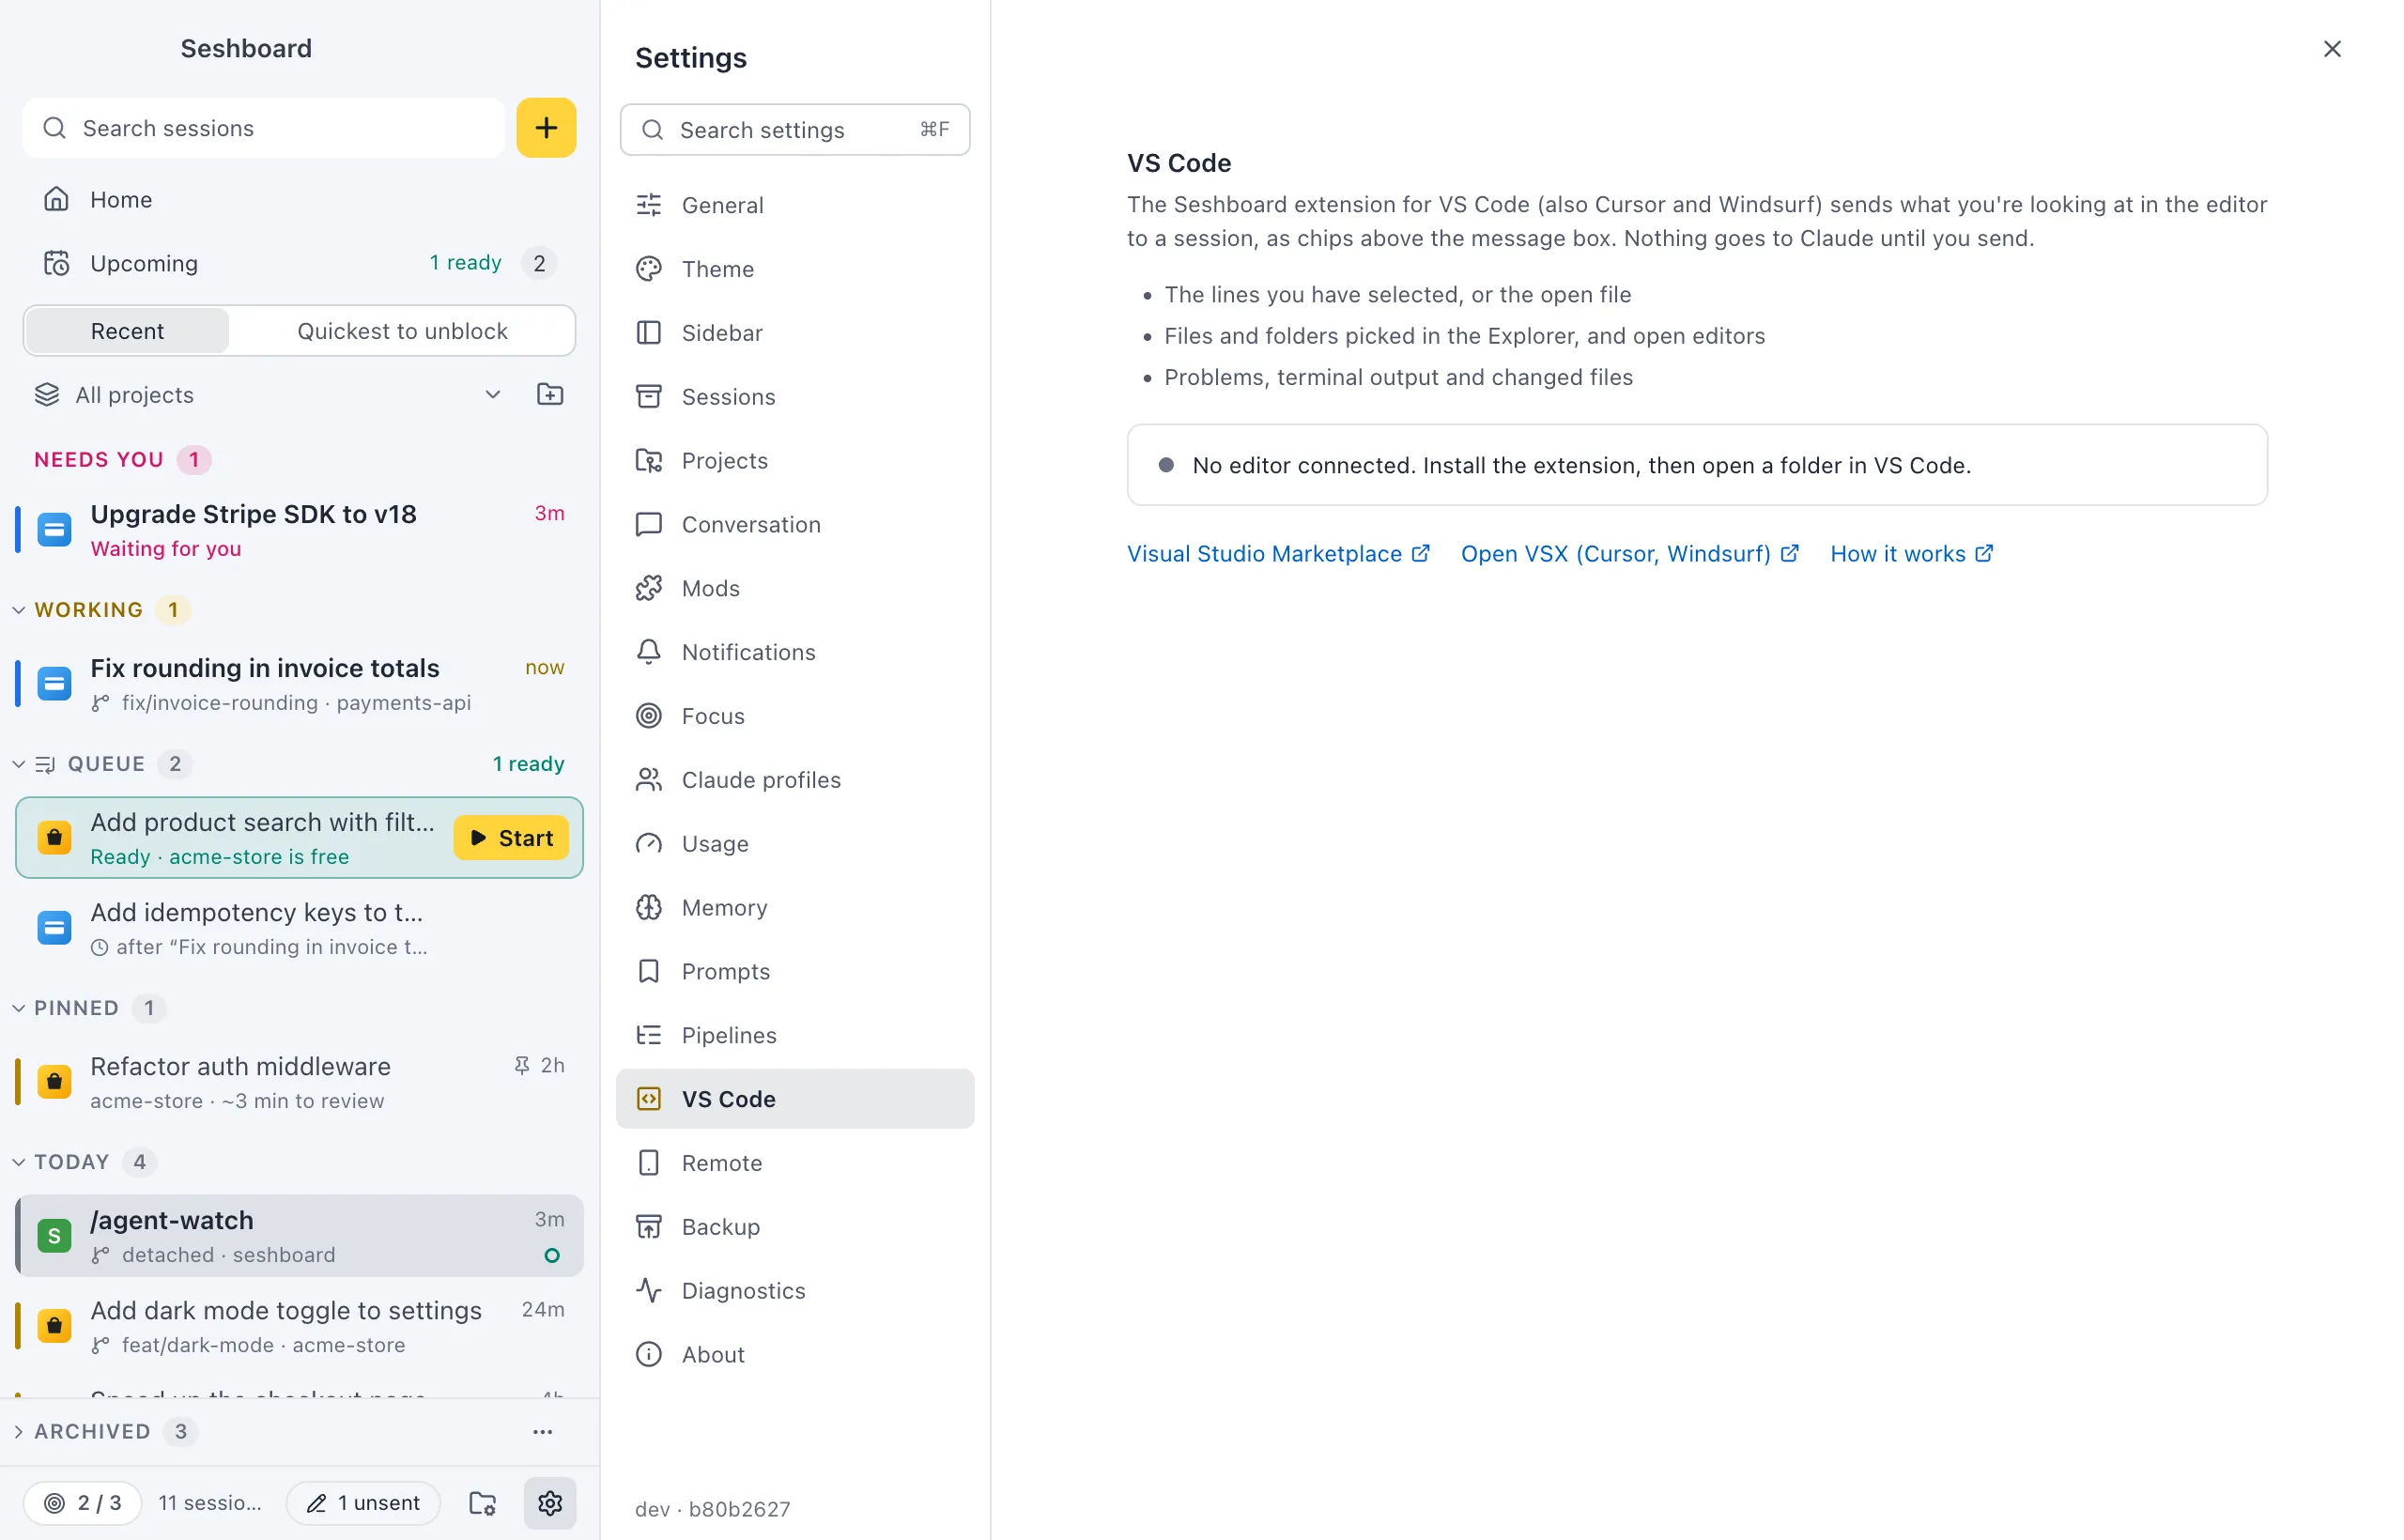
Task: Click the pin icon on Refactor auth middleware
Action: tap(522, 1065)
